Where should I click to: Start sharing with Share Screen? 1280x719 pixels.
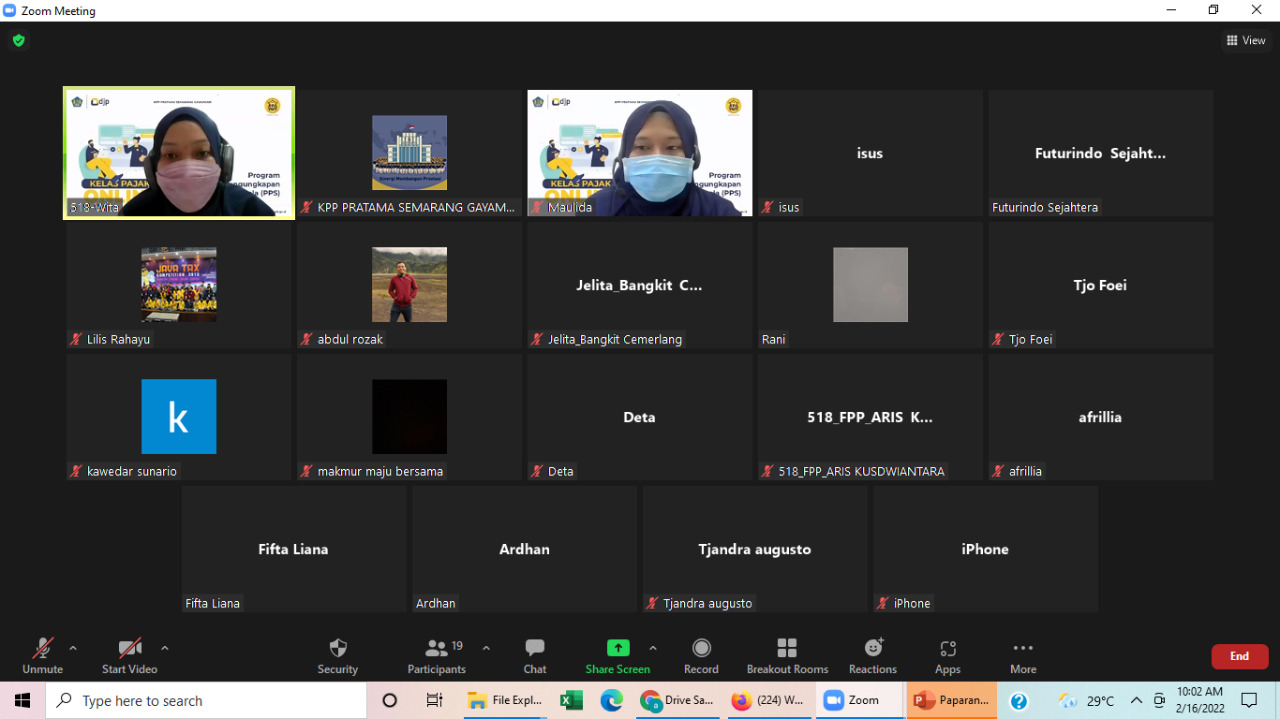tap(618, 655)
